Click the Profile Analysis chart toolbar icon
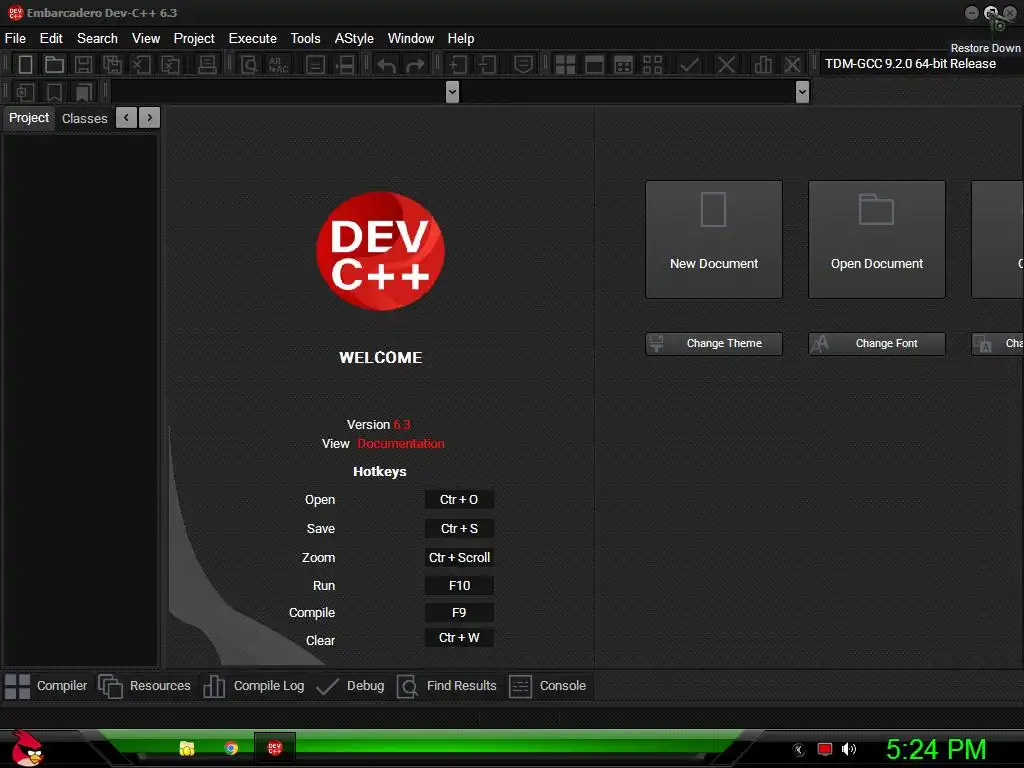1024x768 pixels. pos(763,65)
